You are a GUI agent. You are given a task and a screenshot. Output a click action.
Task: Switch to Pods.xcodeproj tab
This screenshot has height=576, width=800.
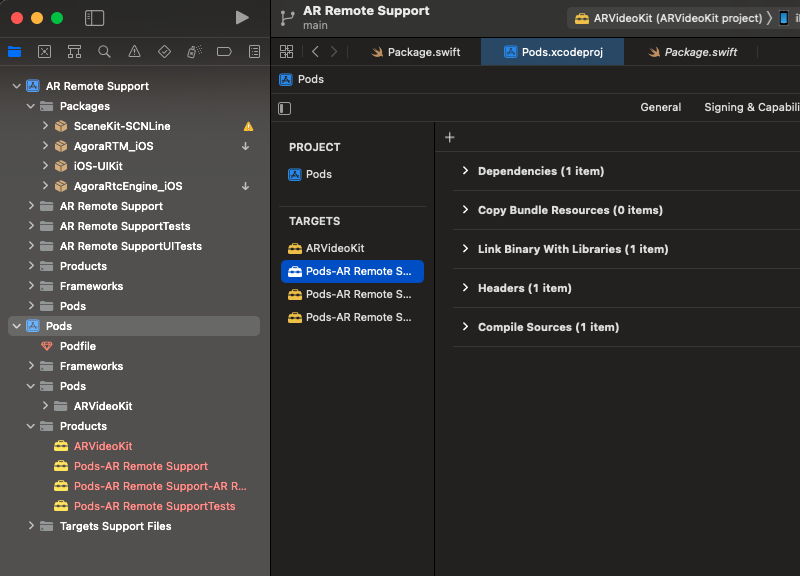click(x=553, y=52)
